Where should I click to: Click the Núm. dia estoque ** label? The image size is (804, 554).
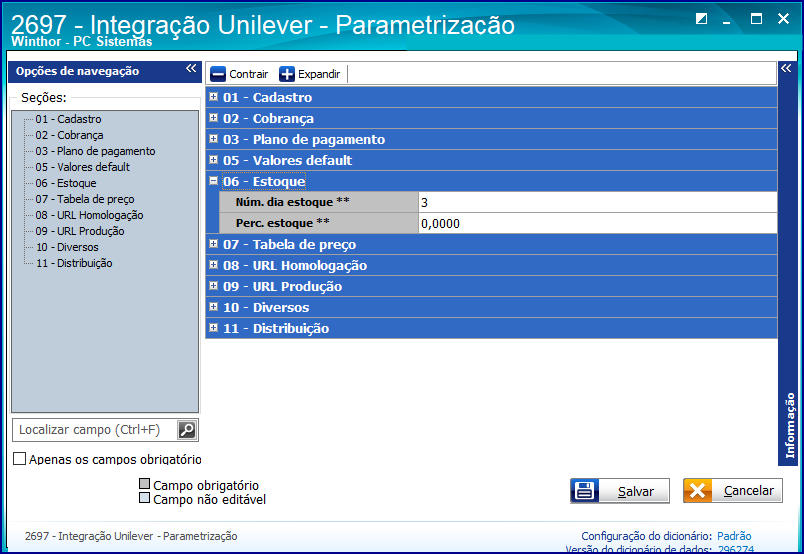click(x=293, y=202)
